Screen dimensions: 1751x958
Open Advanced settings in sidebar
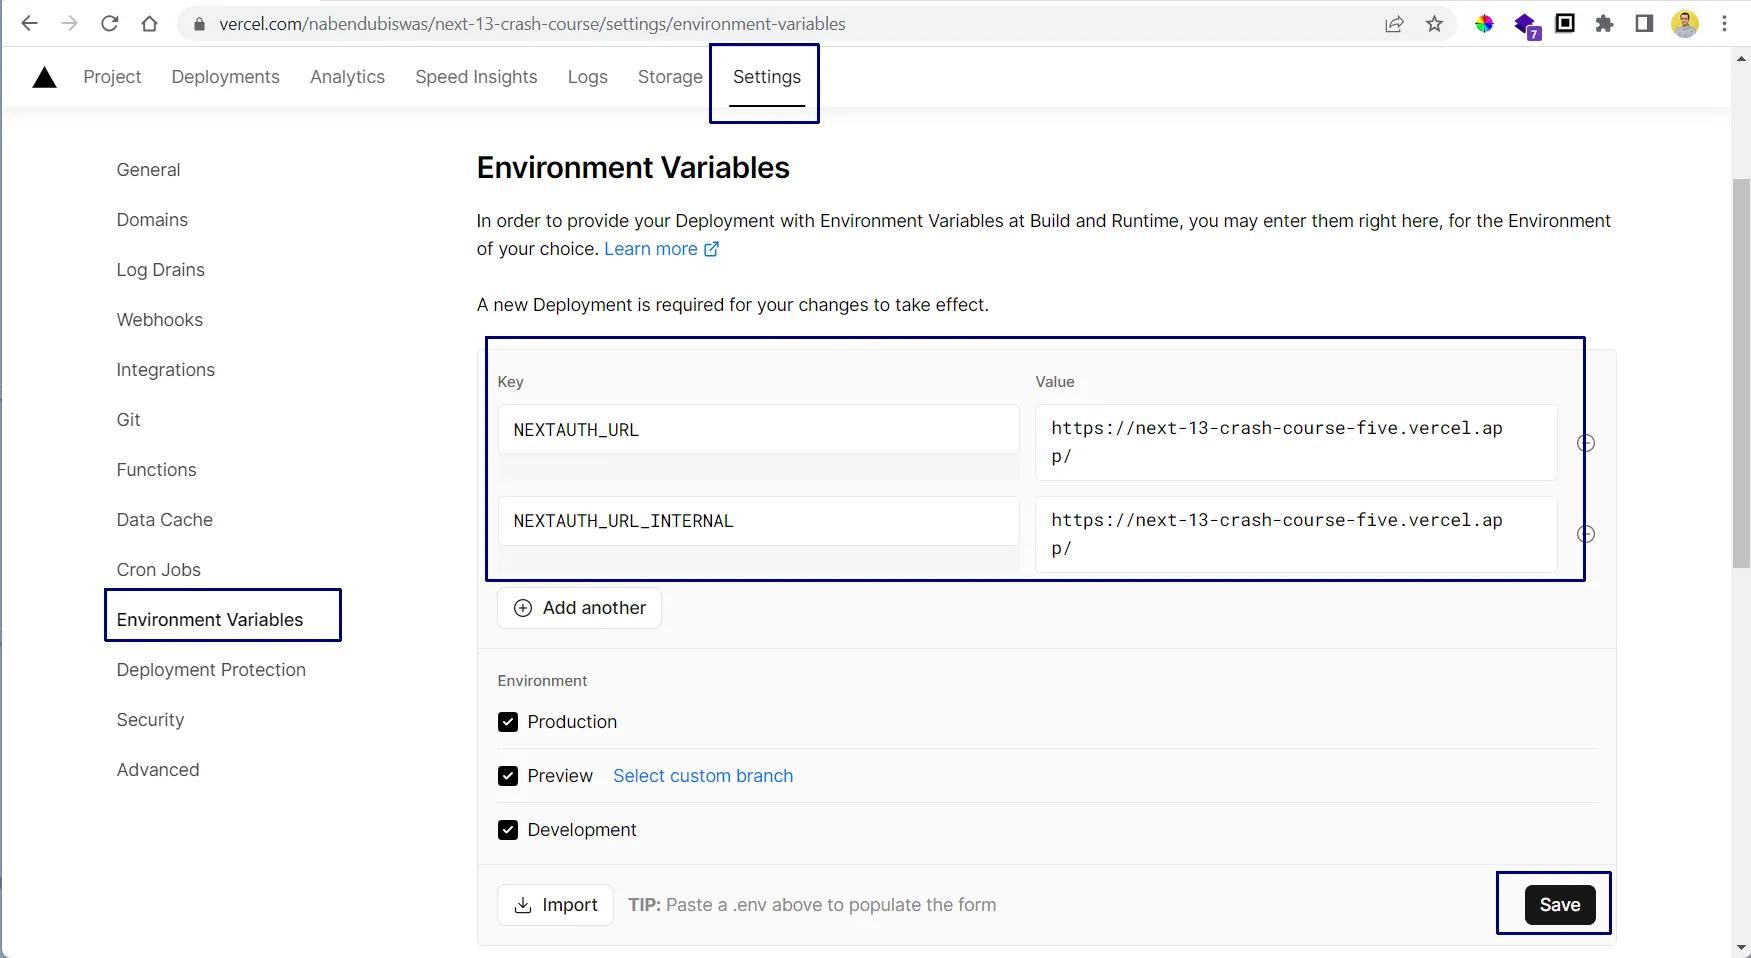pyautogui.click(x=157, y=770)
